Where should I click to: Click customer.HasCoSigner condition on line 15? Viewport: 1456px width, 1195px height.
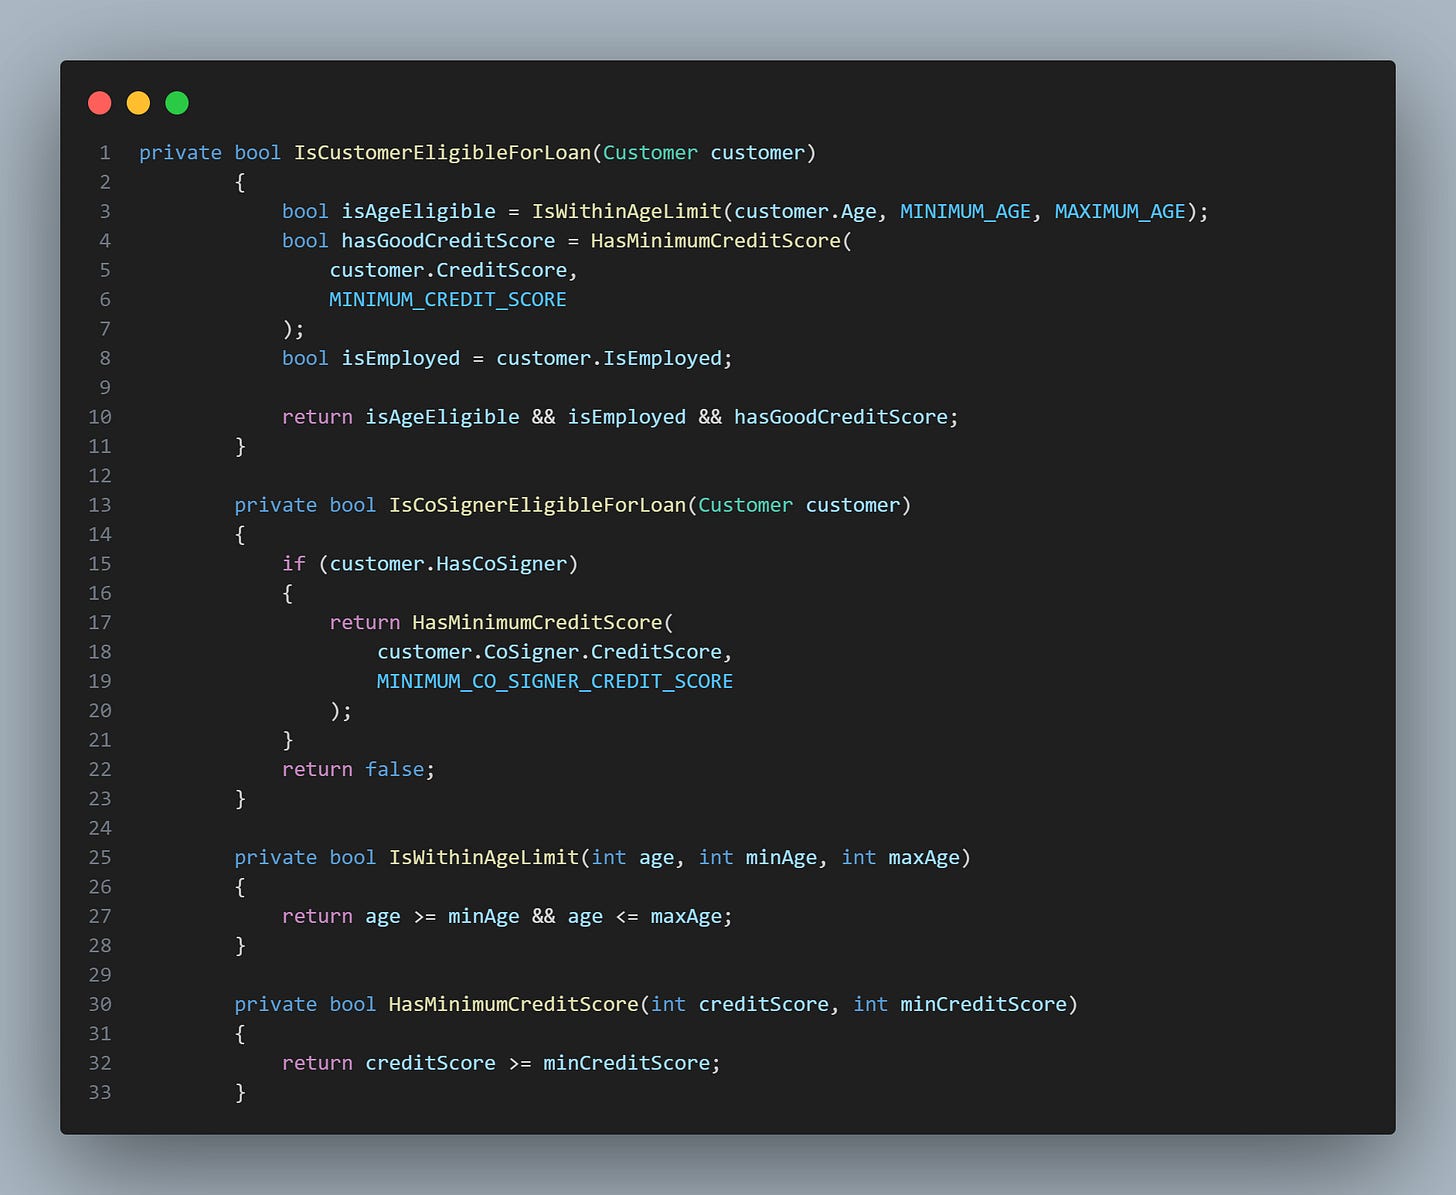[448, 564]
